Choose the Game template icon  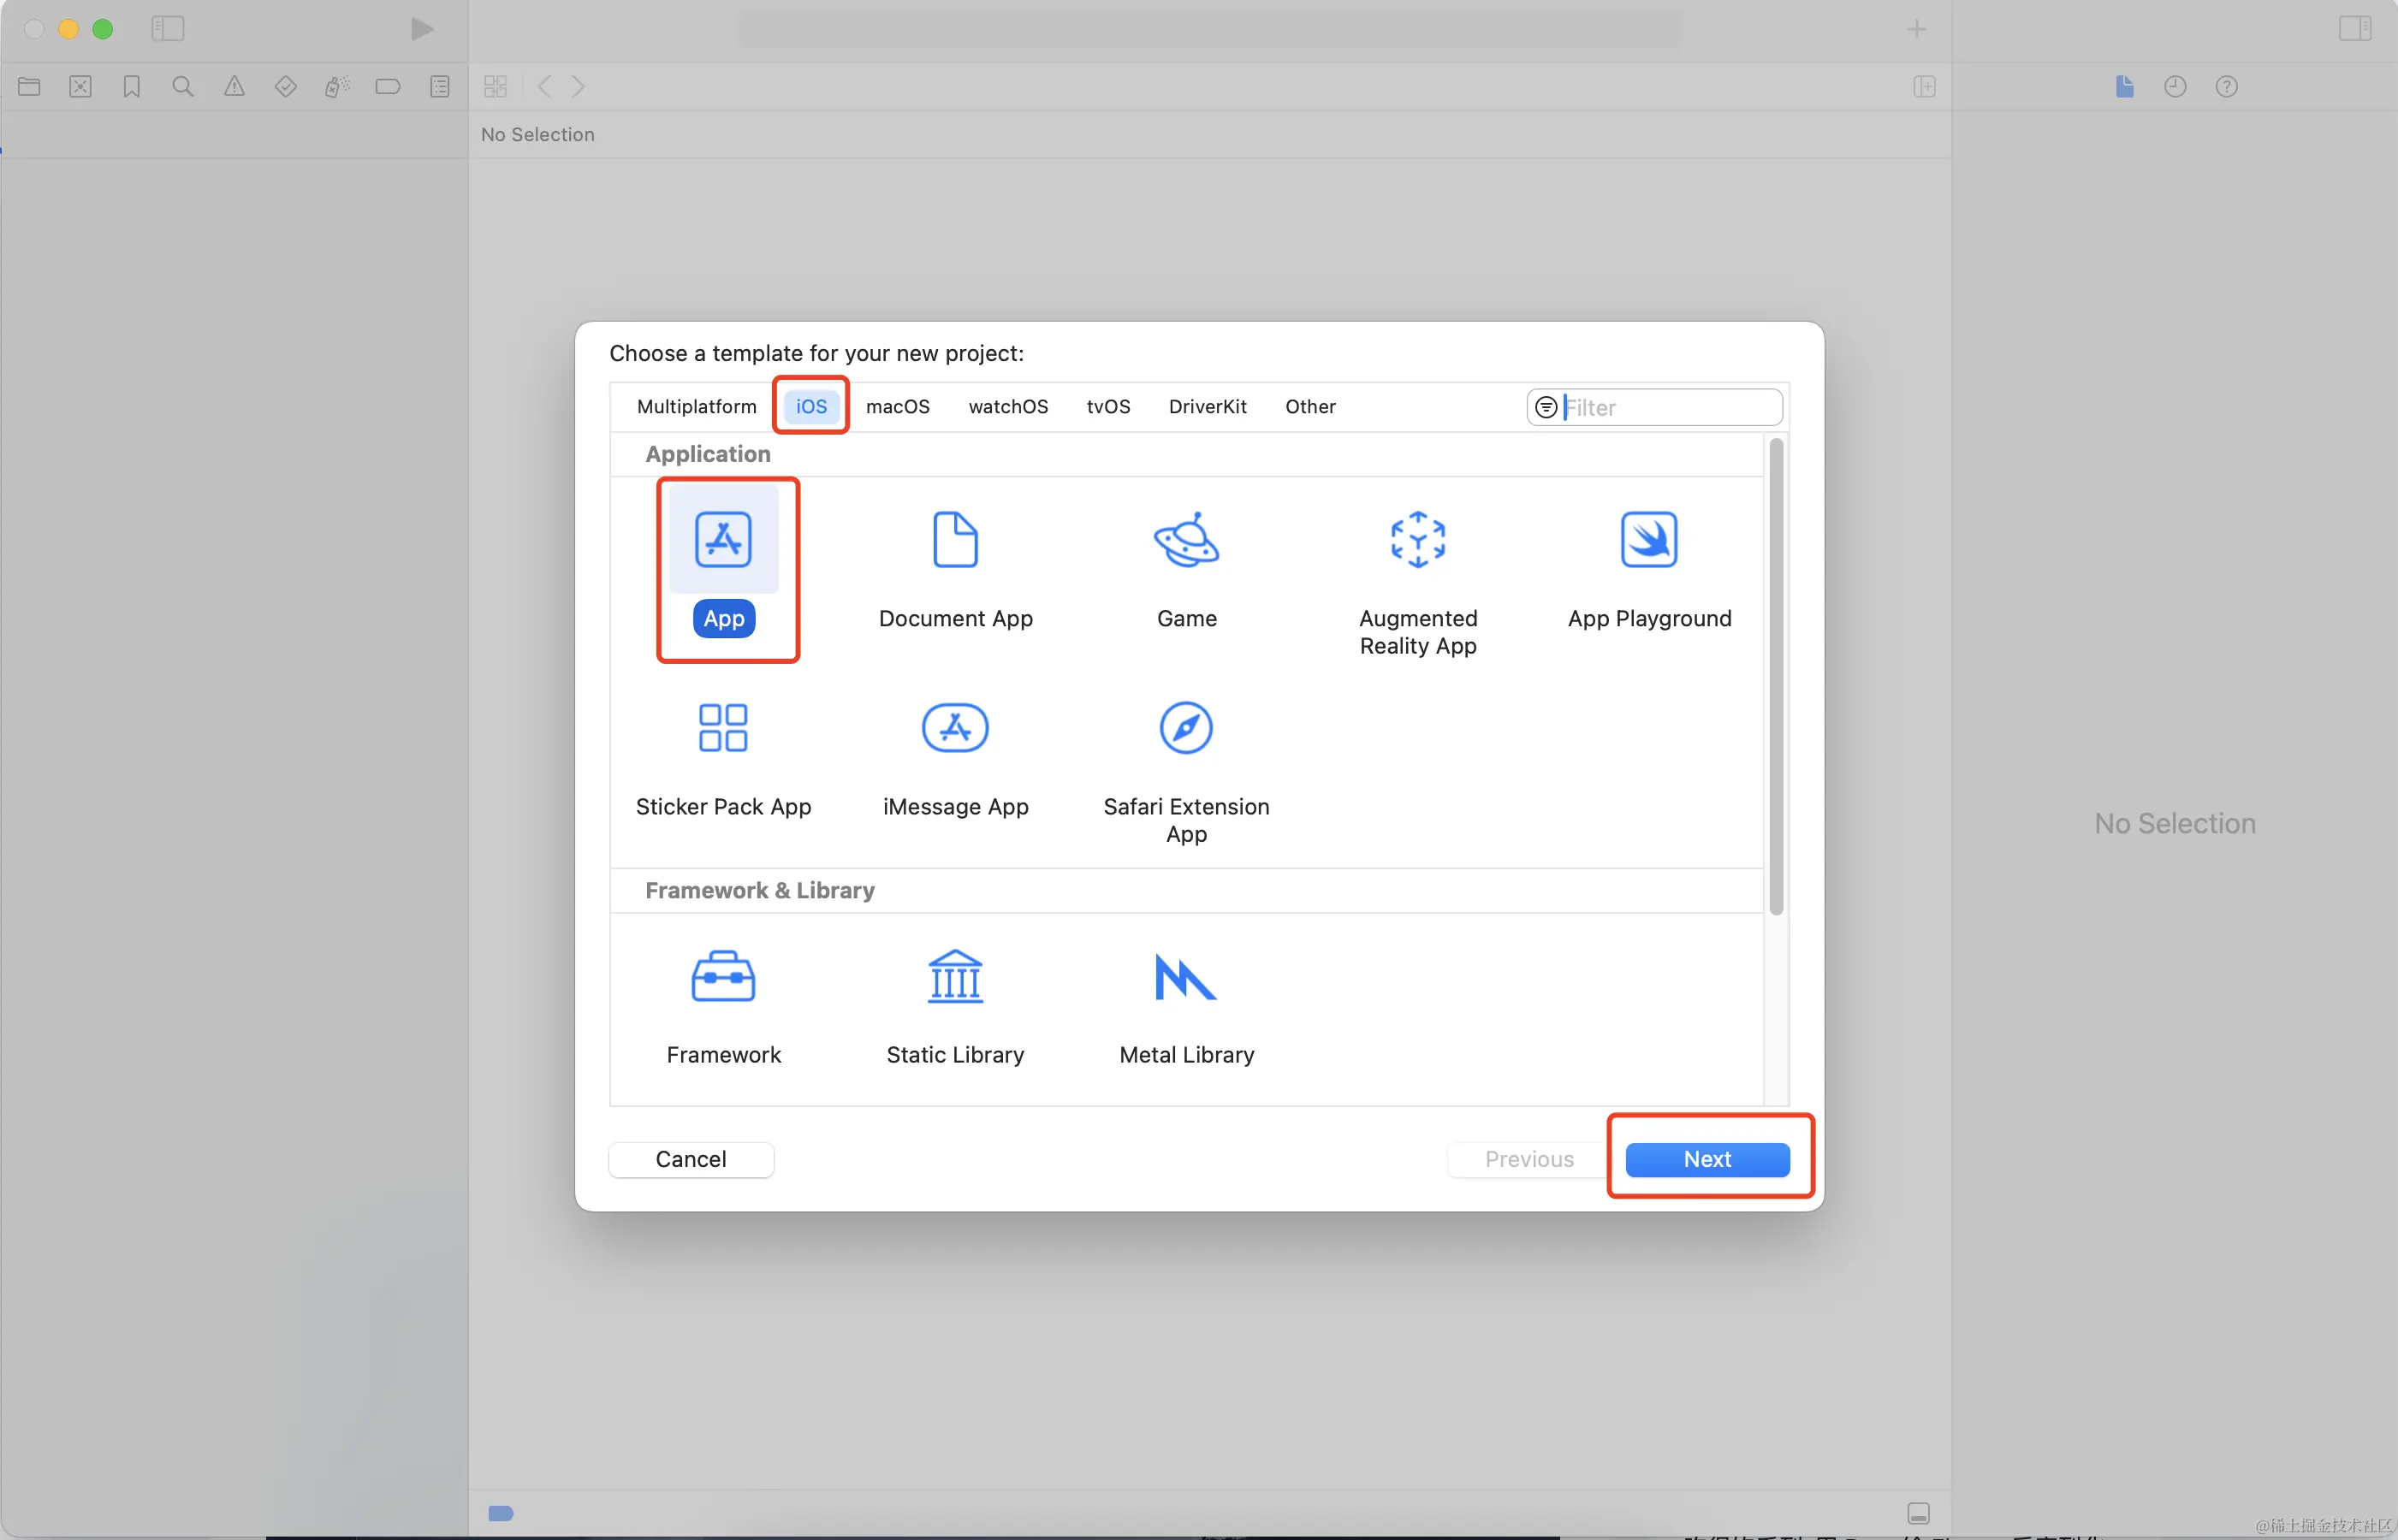(1186, 540)
